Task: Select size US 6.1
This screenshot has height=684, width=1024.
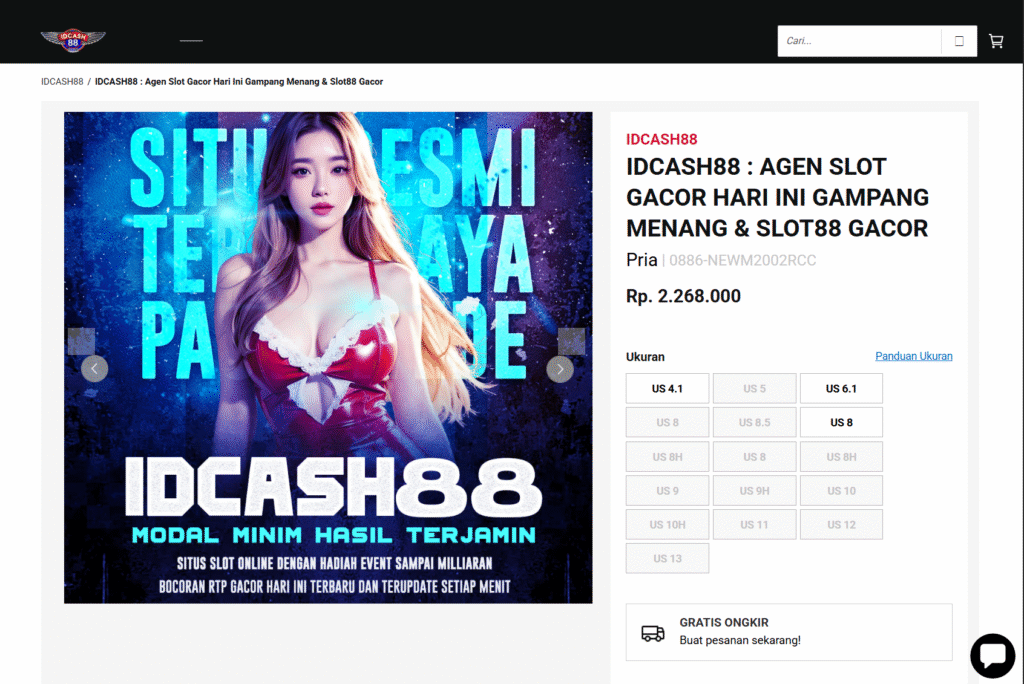Action: (841, 388)
